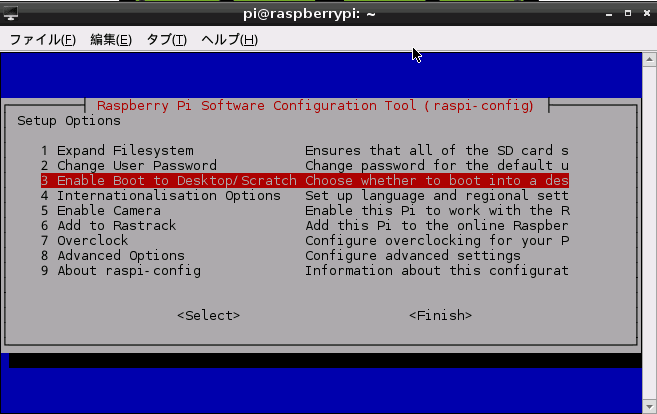Viewport: 657px width, 414px height.
Task: Open the 編集(E) menu
Action: 111,40
